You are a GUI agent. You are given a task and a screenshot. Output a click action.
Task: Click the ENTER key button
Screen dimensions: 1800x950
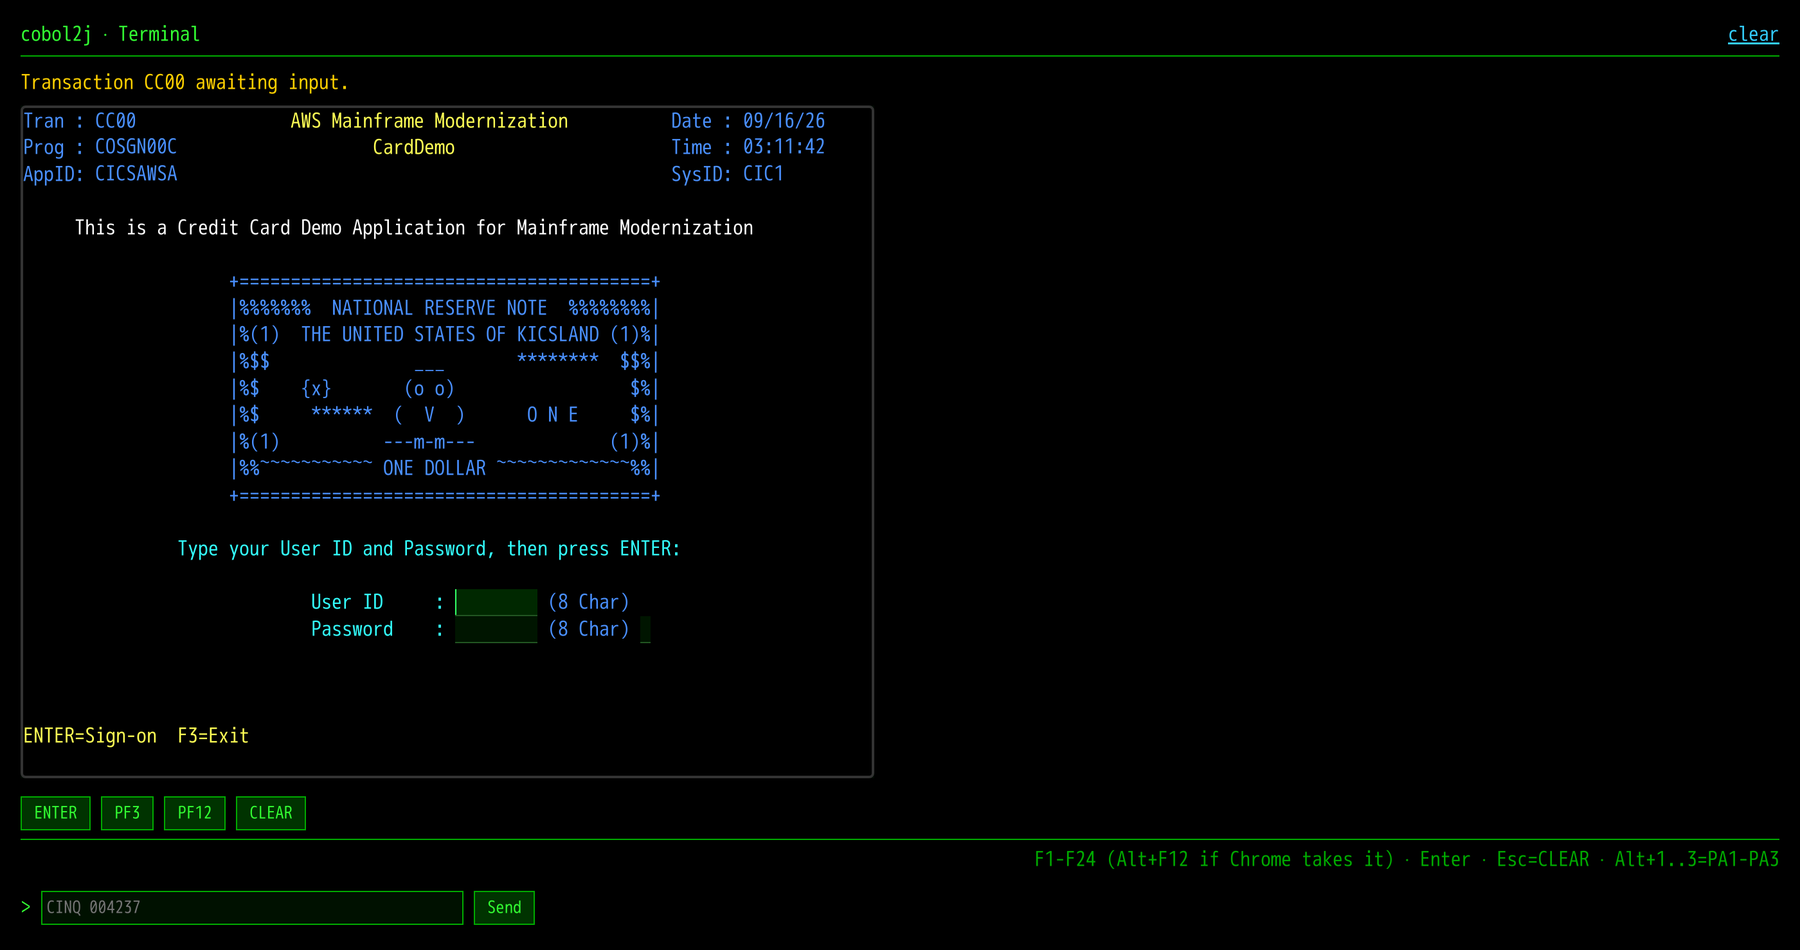(56, 813)
